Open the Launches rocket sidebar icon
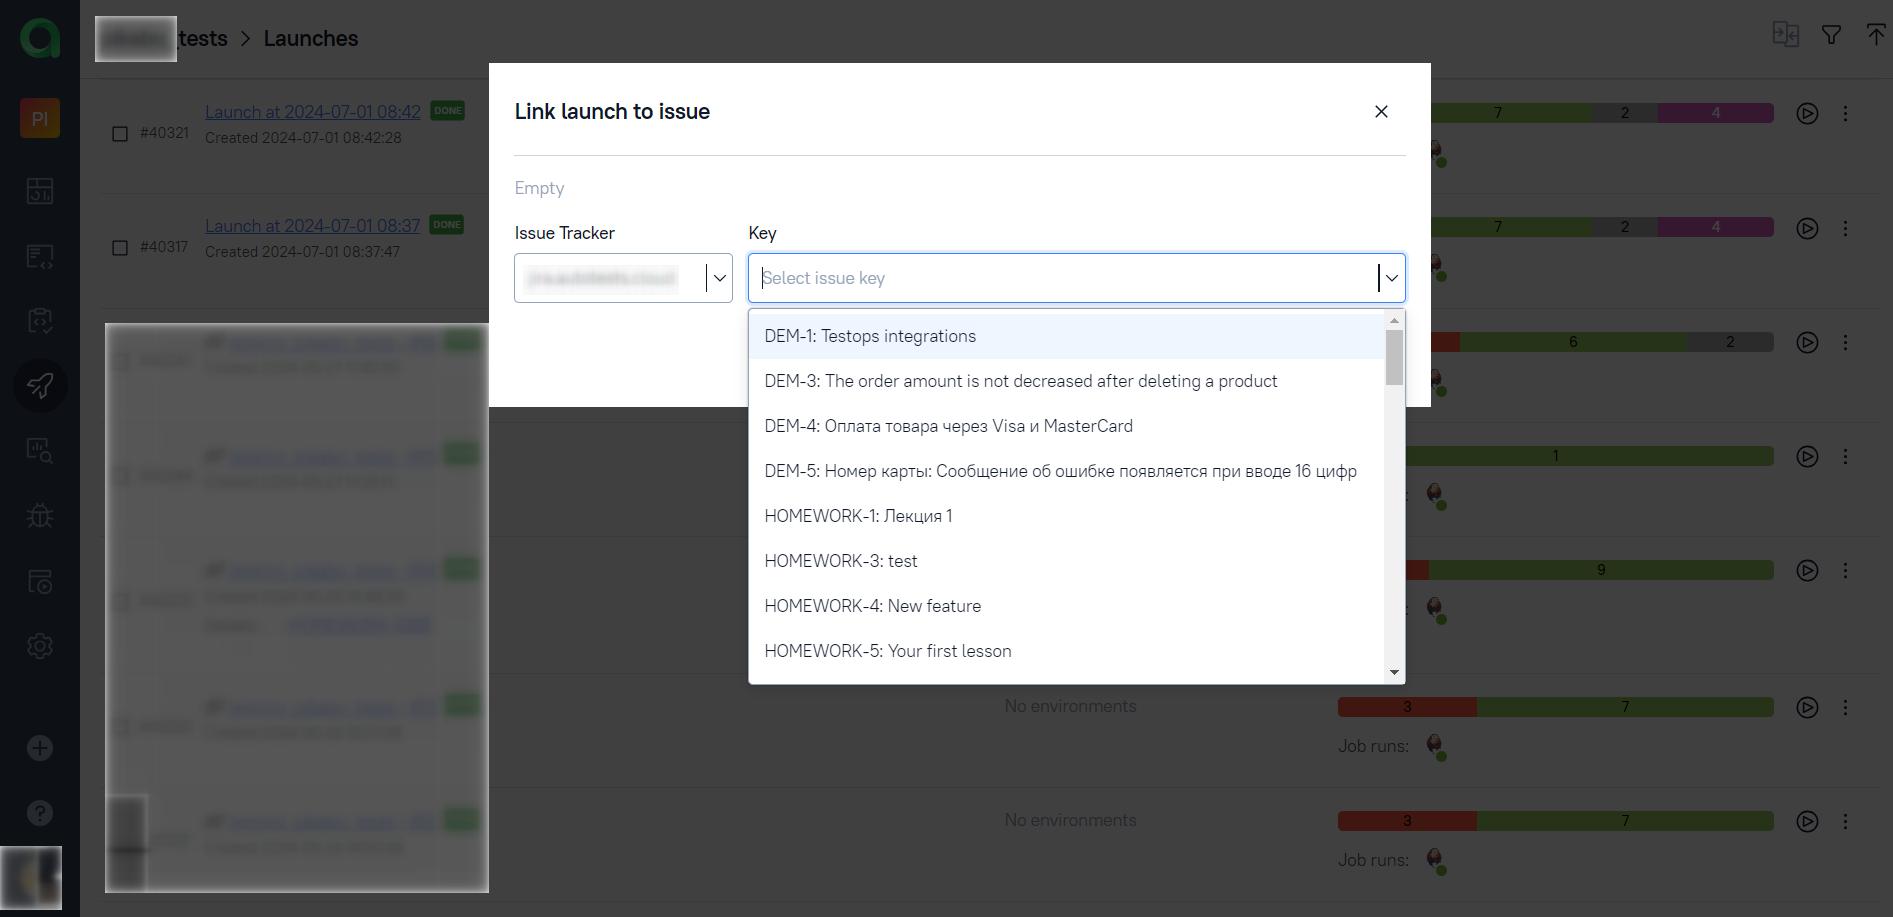Screen dimensions: 1893x917 click(40, 385)
